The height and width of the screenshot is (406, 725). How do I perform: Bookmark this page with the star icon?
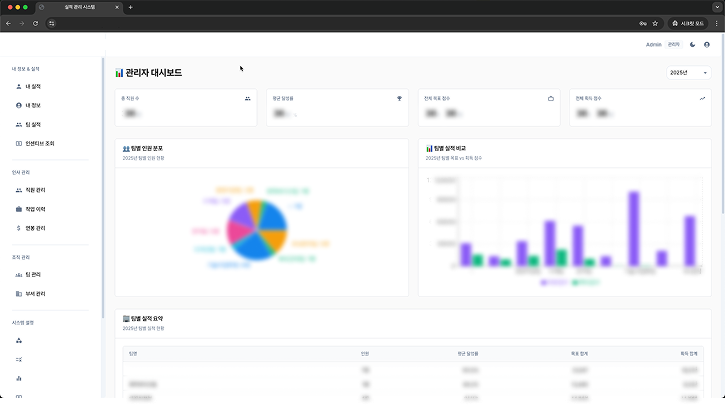coord(655,23)
